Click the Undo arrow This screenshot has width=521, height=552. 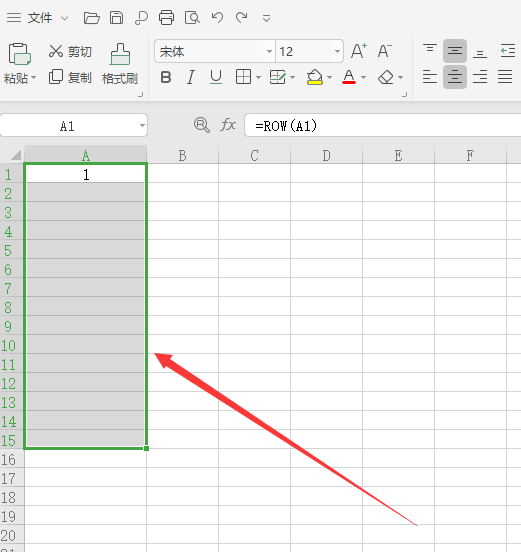point(217,17)
